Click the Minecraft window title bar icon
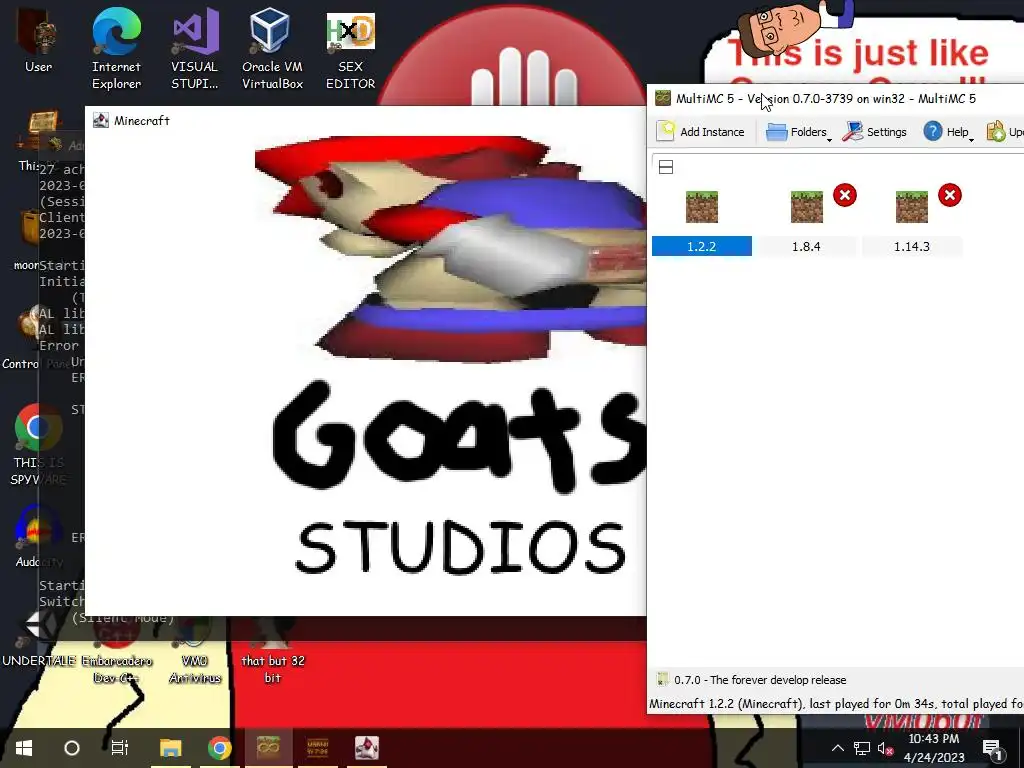Image resolution: width=1024 pixels, height=768 pixels. pos(101,120)
